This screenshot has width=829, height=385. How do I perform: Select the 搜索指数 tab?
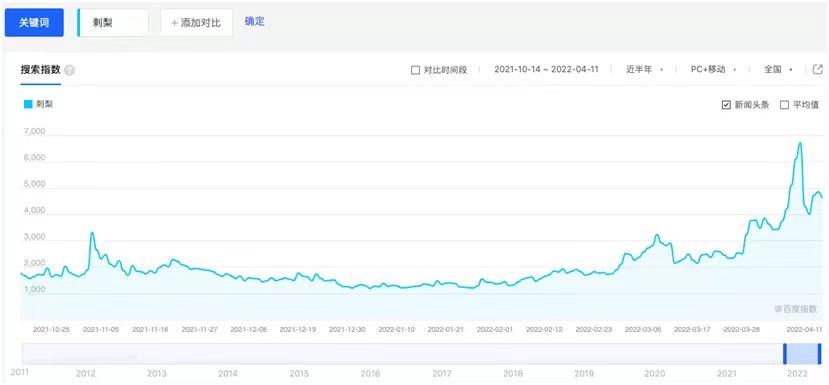pyautogui.click(x=41, y=70)
